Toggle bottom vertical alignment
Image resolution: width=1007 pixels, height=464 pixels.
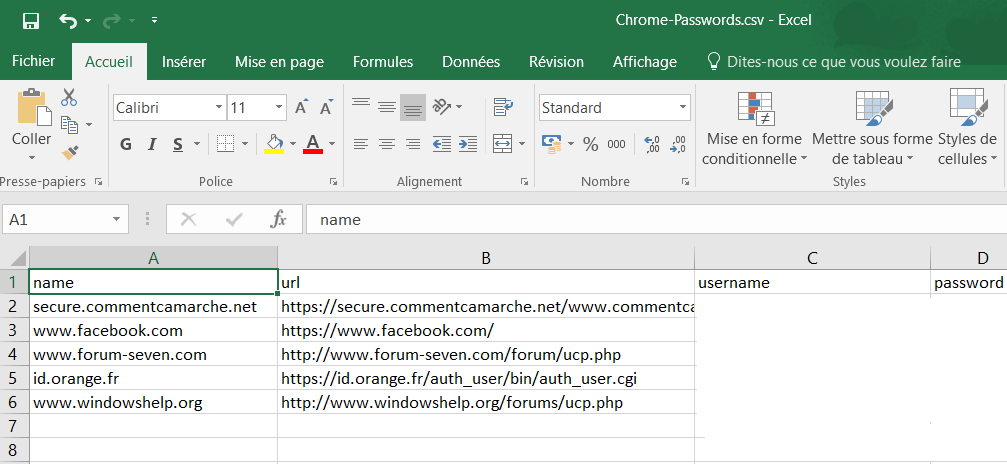pos(413,107)
